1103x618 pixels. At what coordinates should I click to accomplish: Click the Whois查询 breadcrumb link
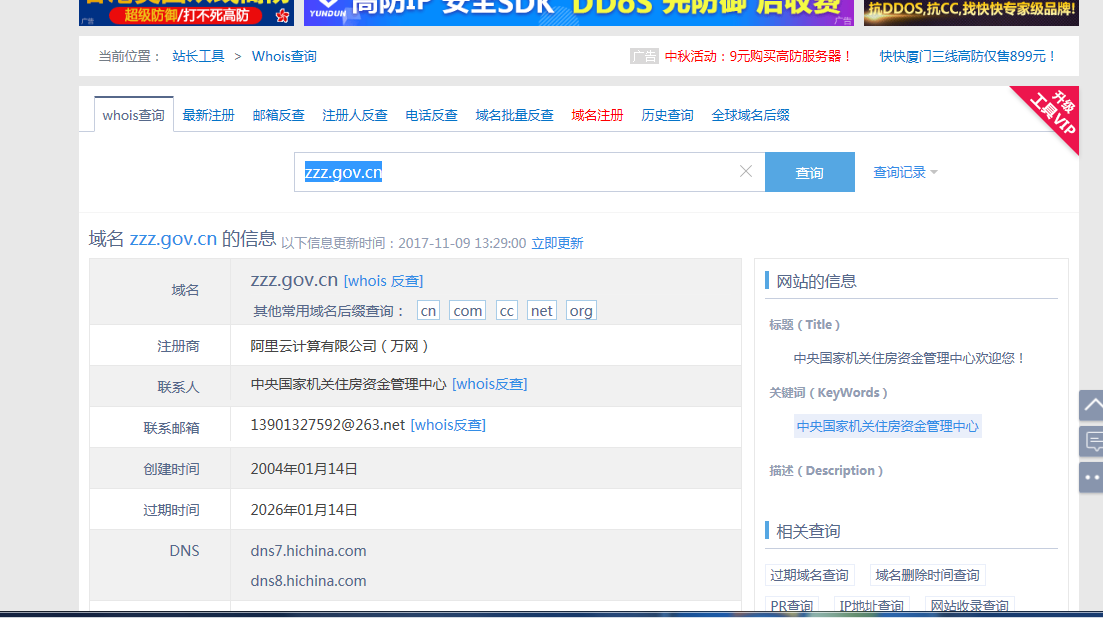pos(284,56)
